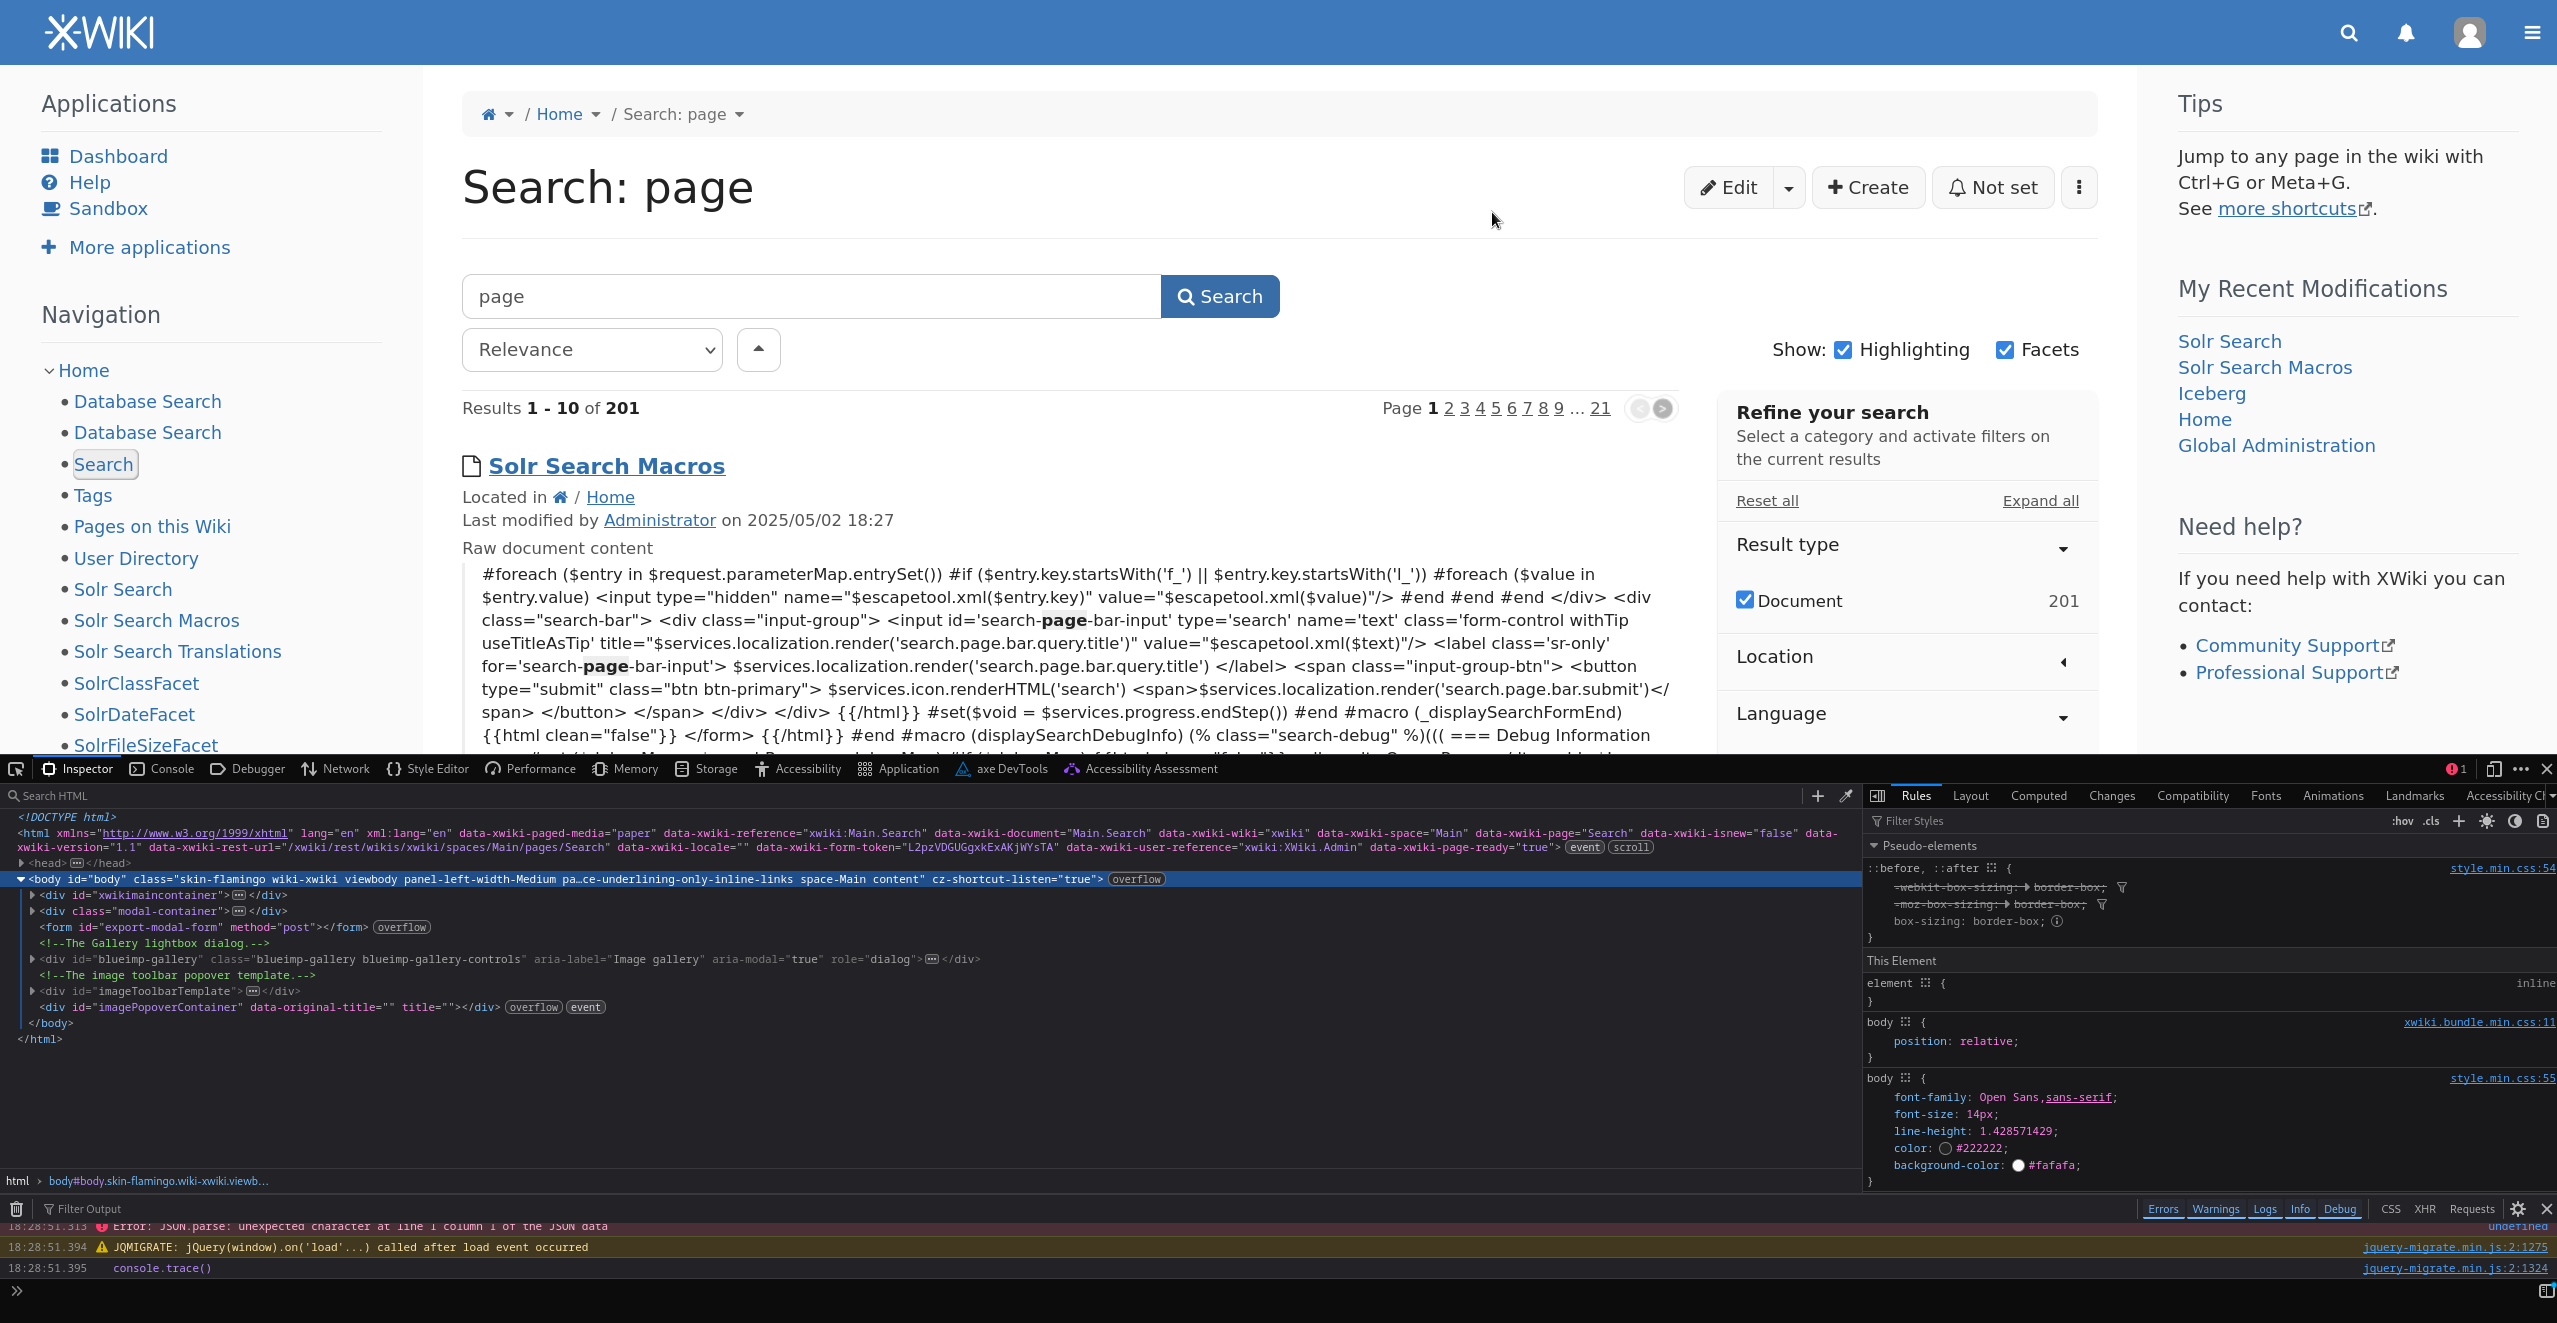Open the Style Editor tab
The image size is (2557, 1323).
(427, 769)
